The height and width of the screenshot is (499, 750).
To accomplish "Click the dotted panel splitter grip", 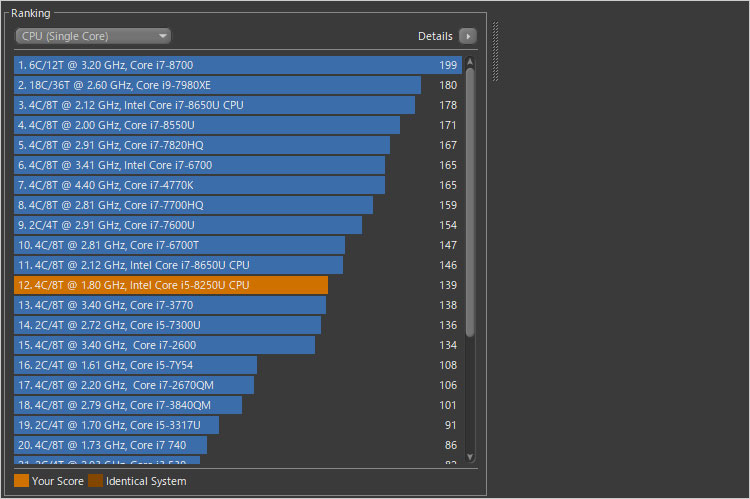I will (496, 52).
